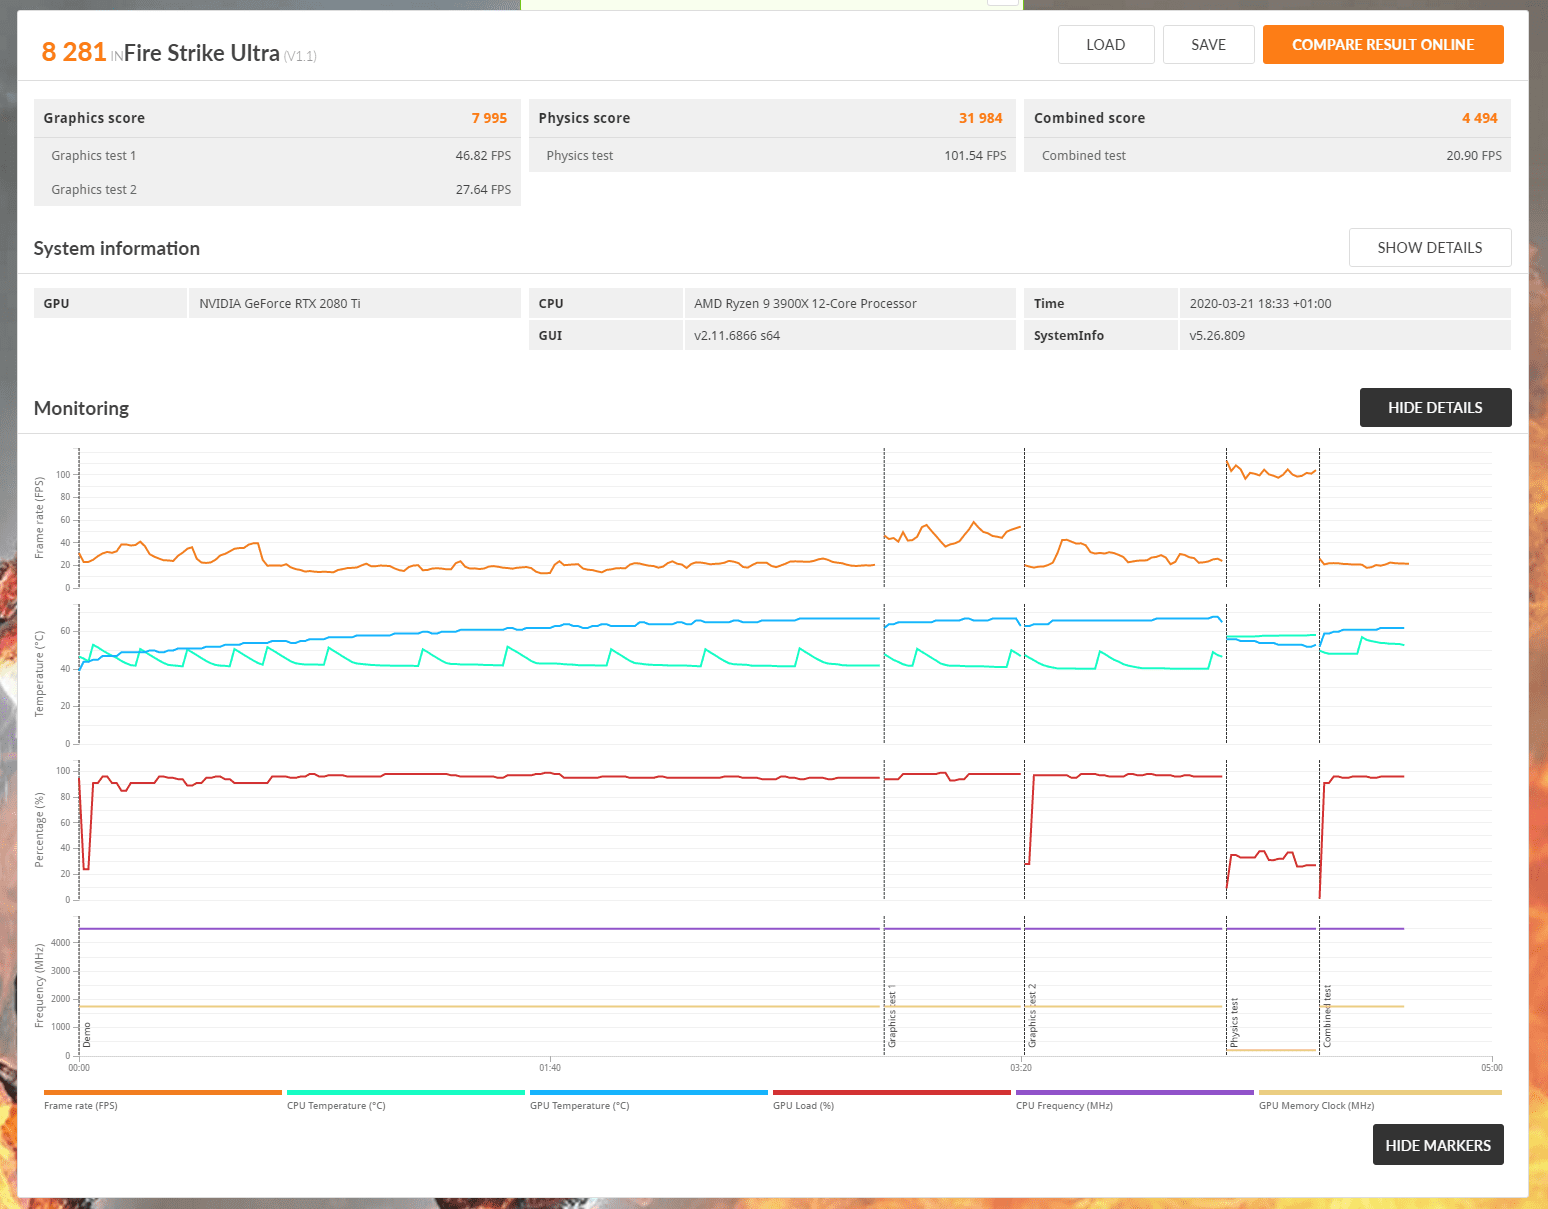1548x1209 pixels.
Task: Click the LOAD button
Action: (x=1106, y=45)
